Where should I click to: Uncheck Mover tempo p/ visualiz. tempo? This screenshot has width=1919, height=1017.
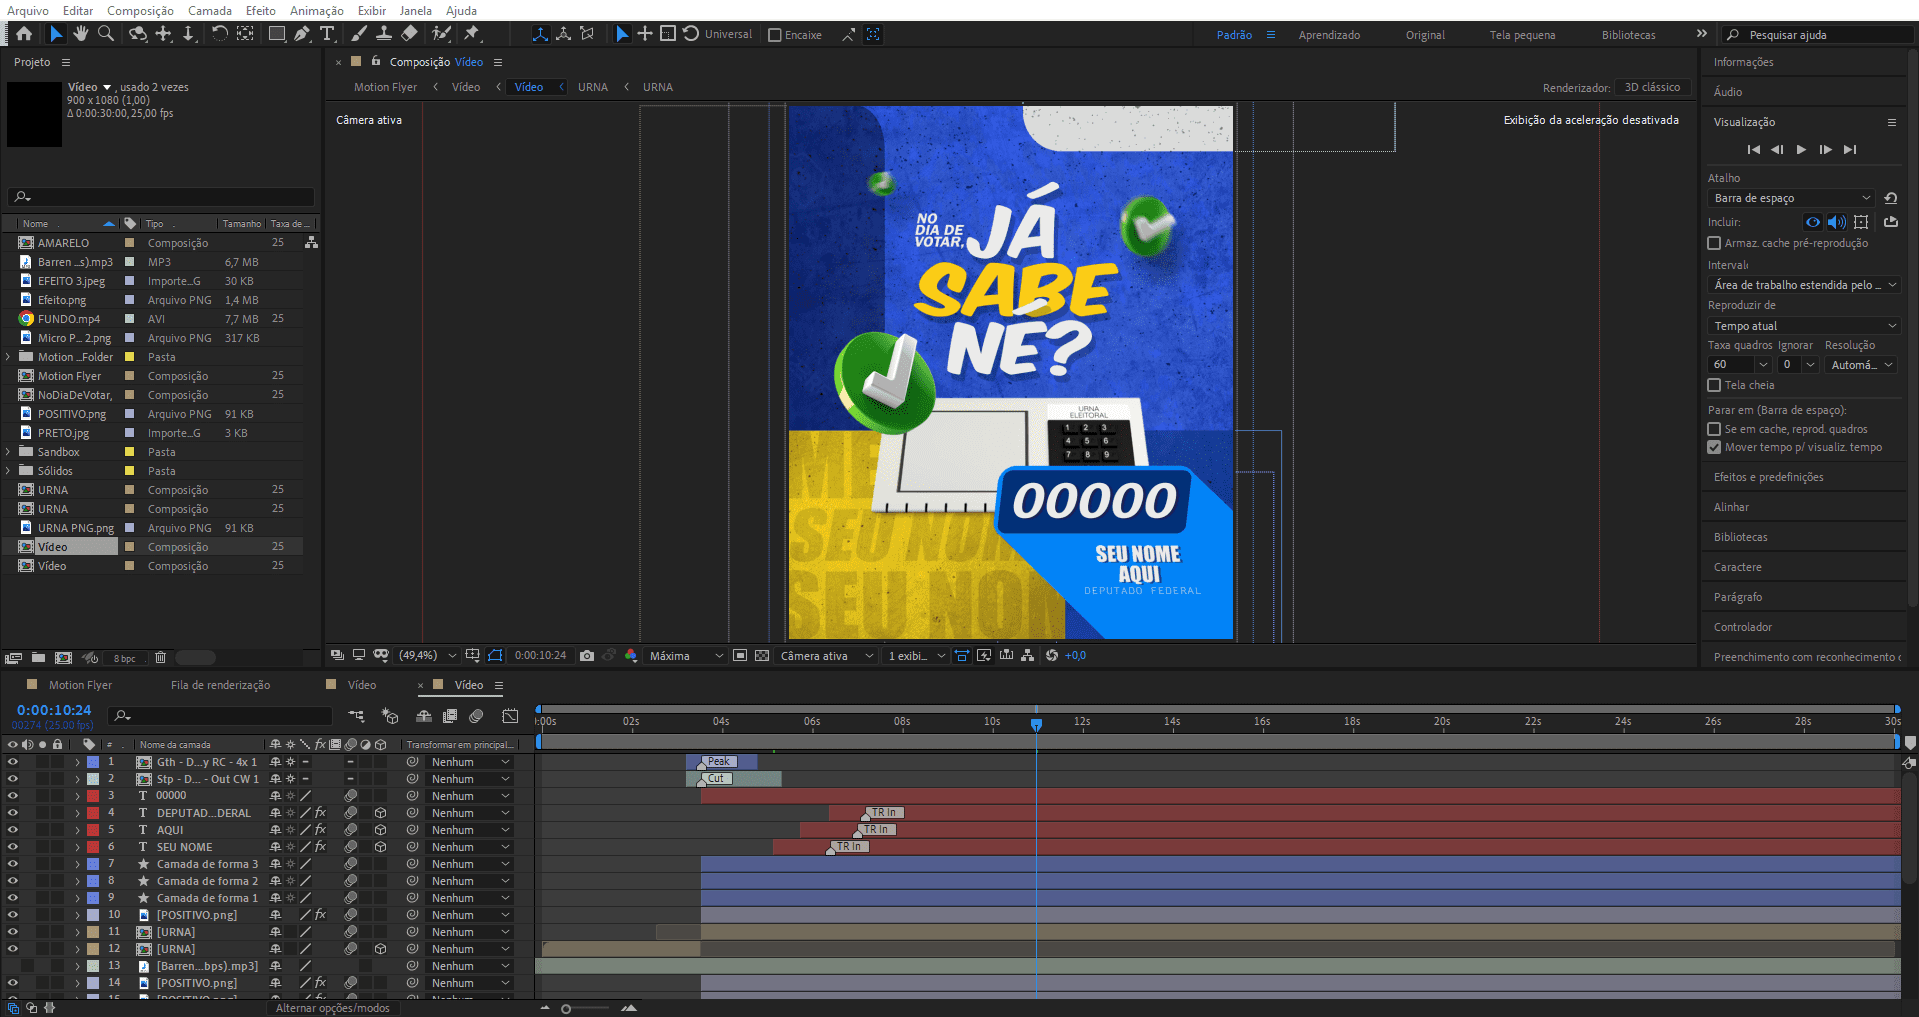(x=1714, y=447)
